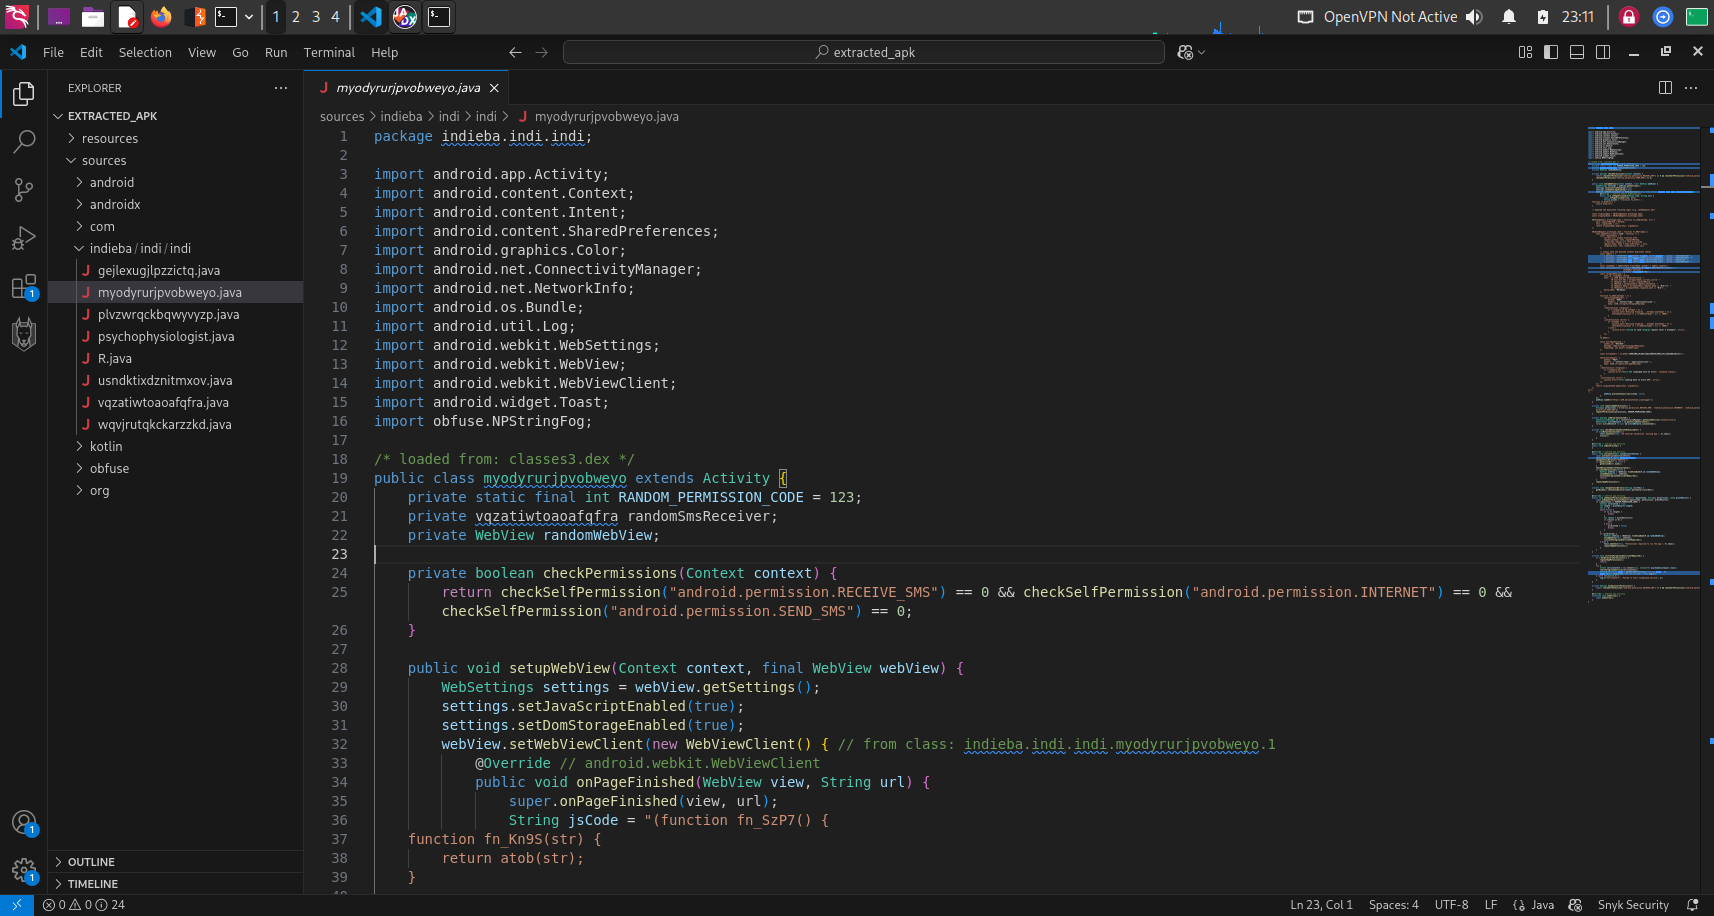Viewport: 1714px width, 916px height.
Task: Expand obfuse folder
Action: [x=175, y=468]
